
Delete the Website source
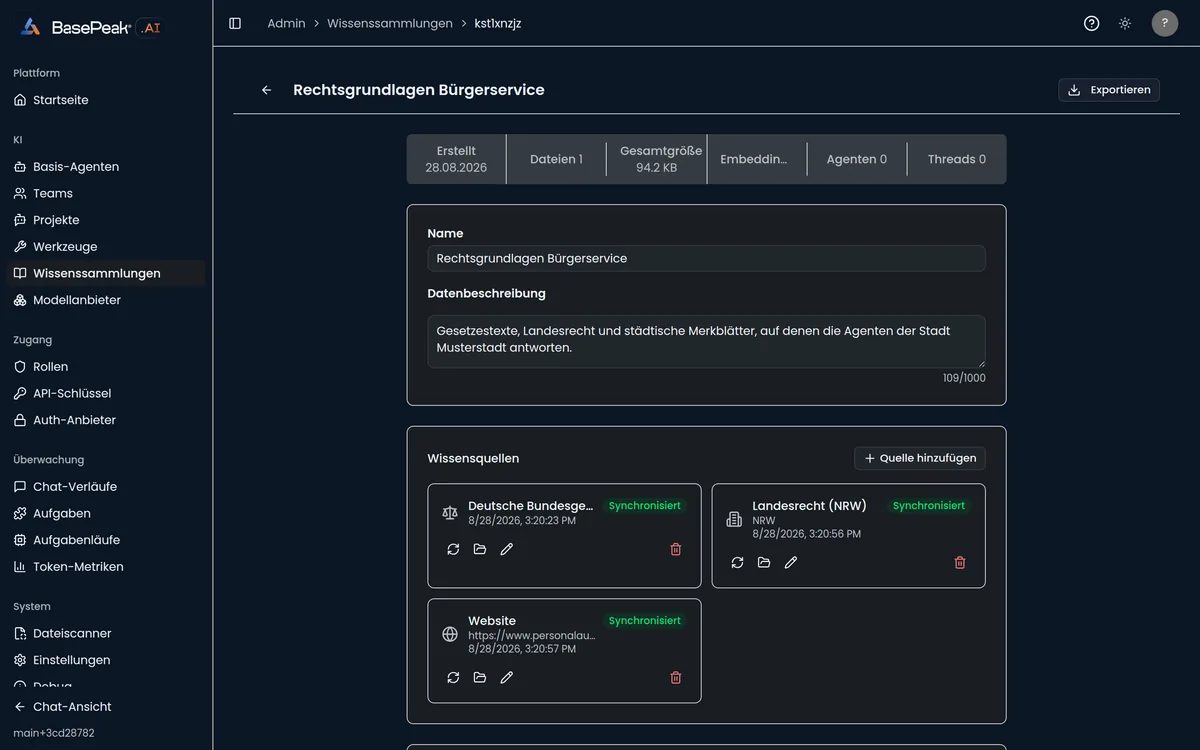(x=676, y=677)
